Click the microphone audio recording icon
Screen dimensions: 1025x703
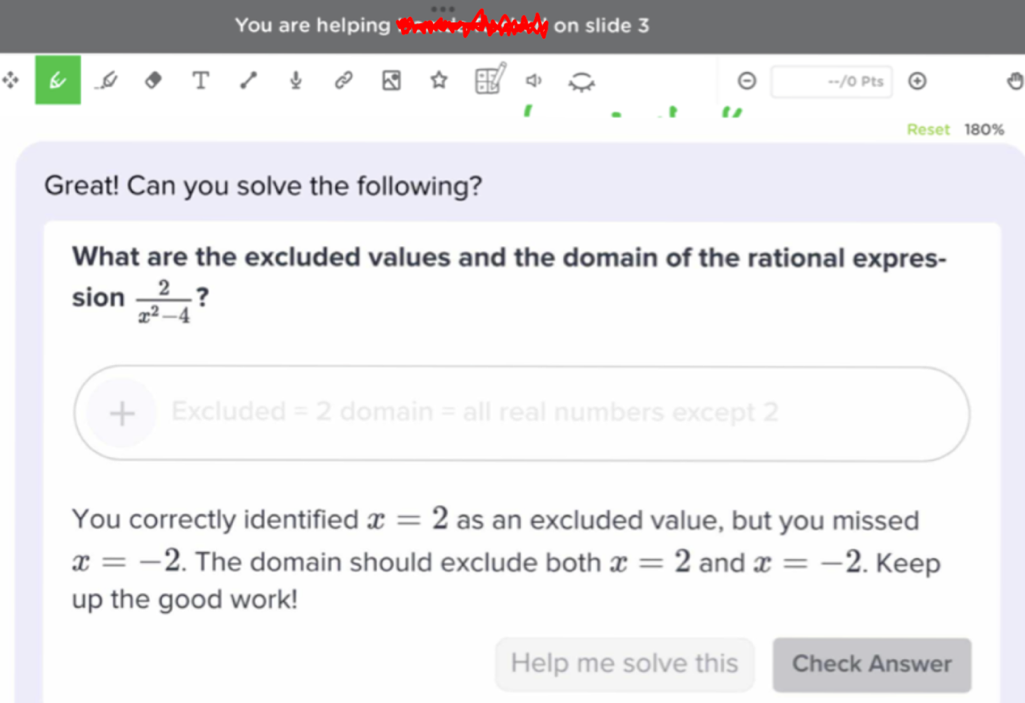point(296,80)
